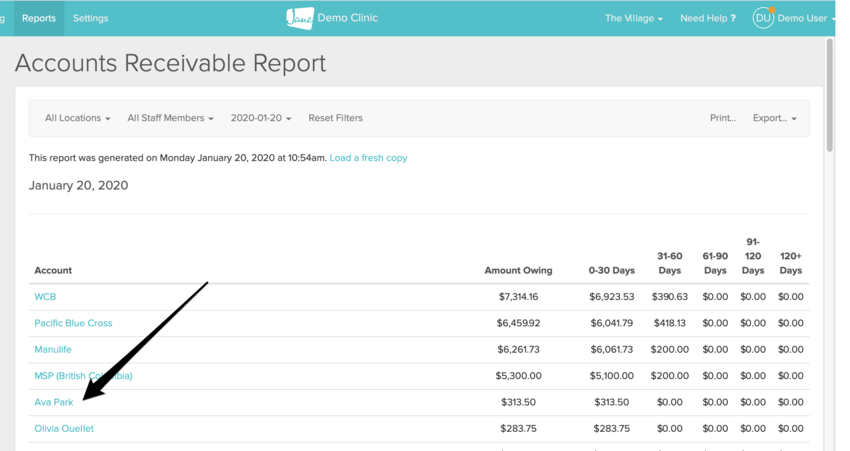This screenshot has height=451, width=850.
Task: Open the Ava Park account
Action: (x=54, y=402)
